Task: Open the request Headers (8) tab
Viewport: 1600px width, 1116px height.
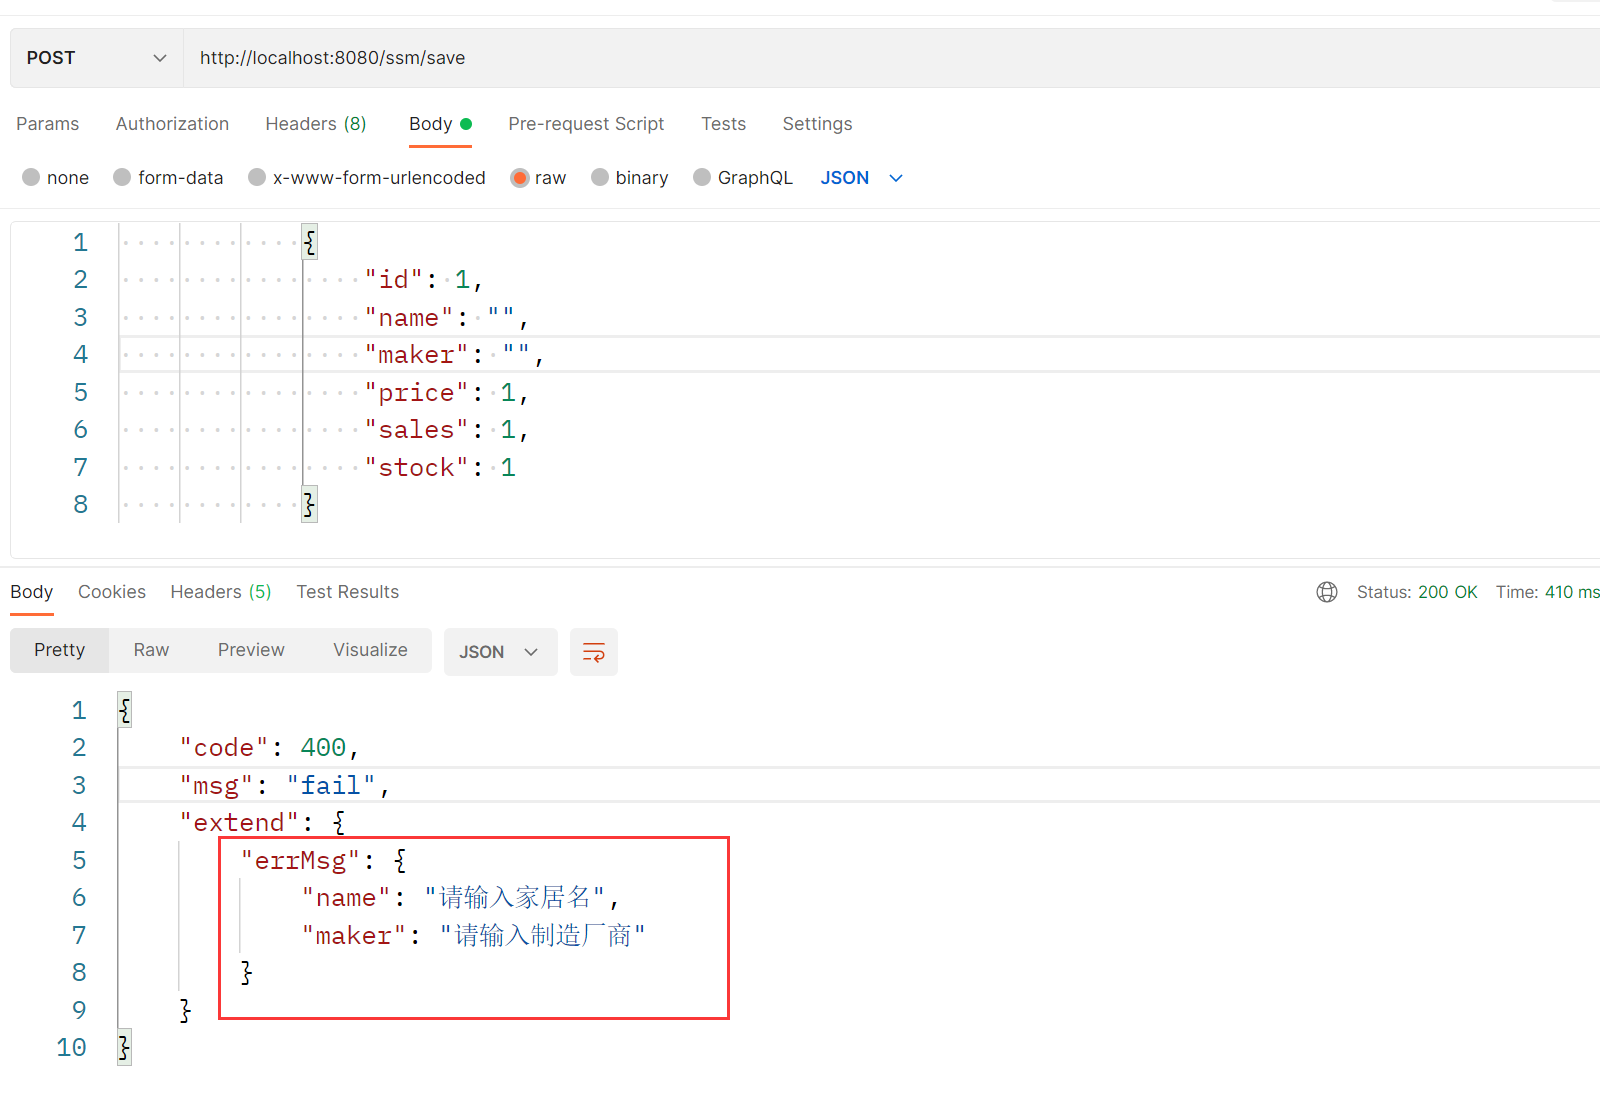Action: pyautogui.click(x=316, y=124)
